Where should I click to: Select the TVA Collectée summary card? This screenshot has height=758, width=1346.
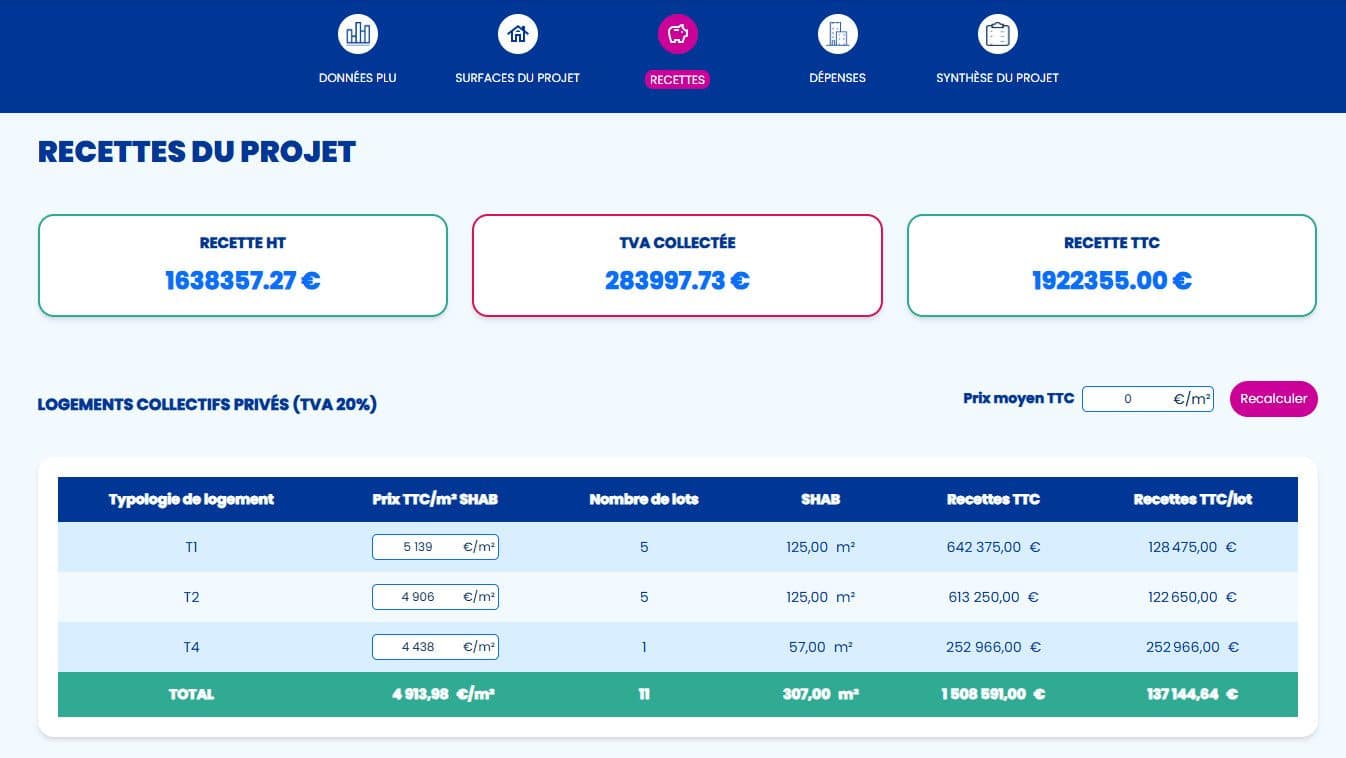click(677, 266)
